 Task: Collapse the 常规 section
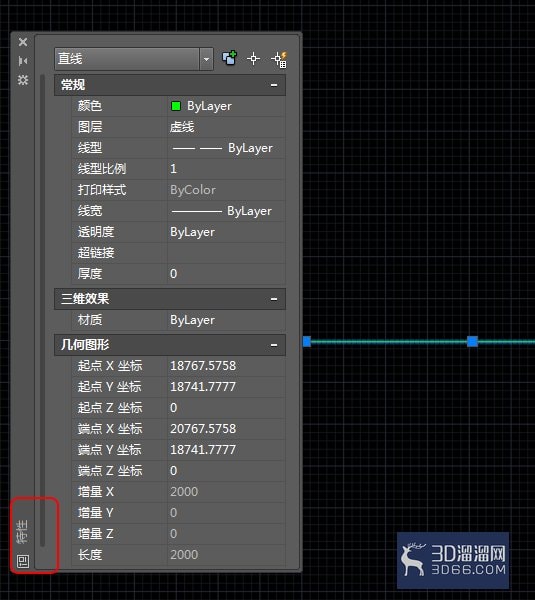(x=274, y=85)
